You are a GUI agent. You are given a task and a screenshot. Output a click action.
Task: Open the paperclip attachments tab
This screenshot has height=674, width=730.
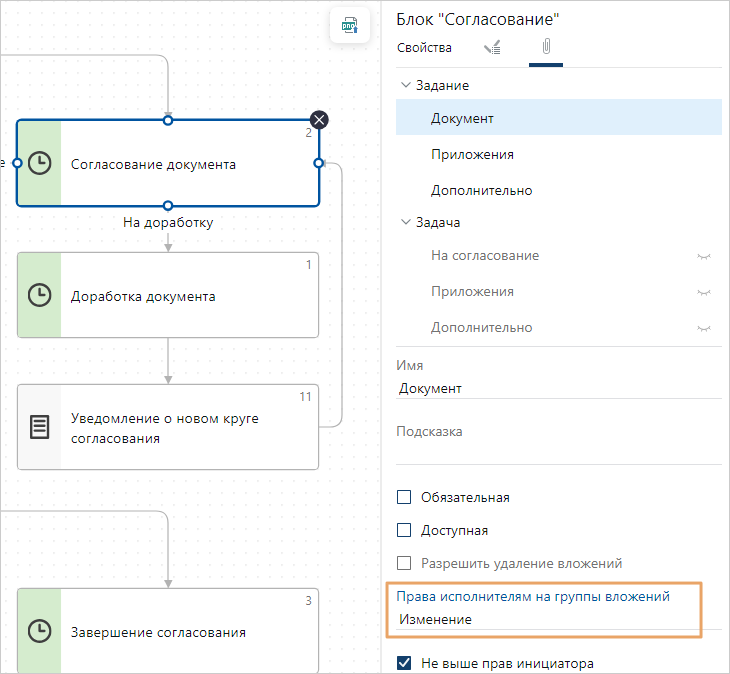[x=546, y=47]
